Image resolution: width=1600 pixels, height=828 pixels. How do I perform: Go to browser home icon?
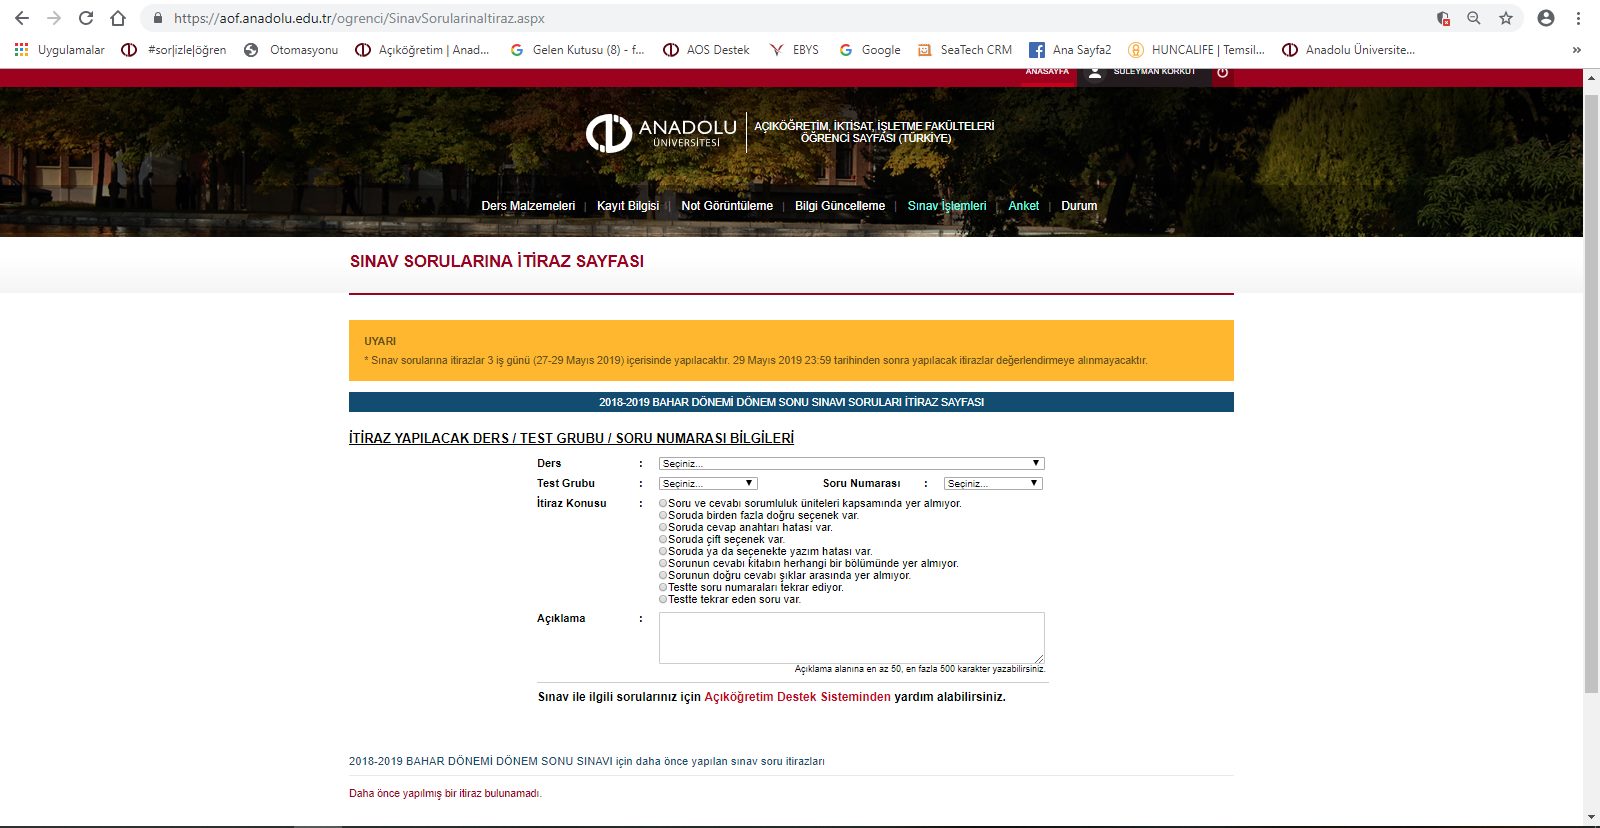click(118, 18)
